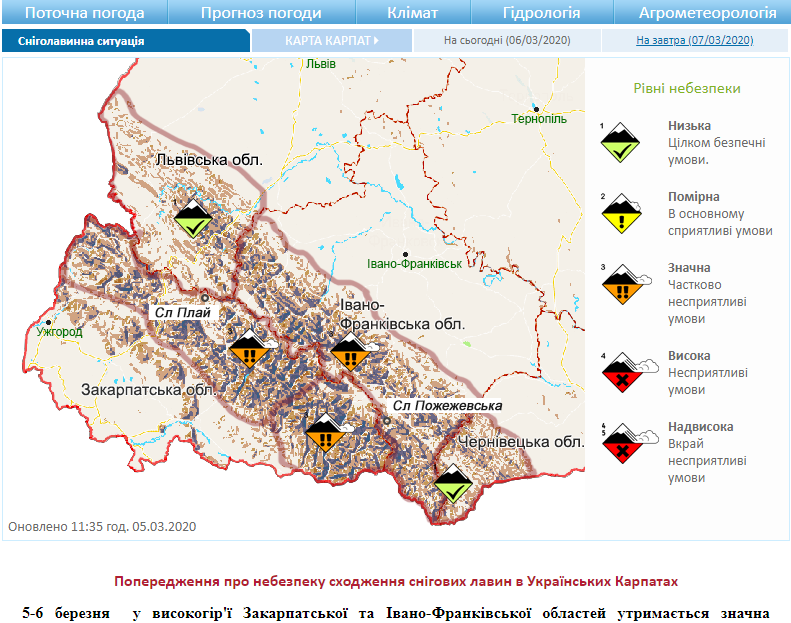This screenshot has height=623, width=791.
Task: Open the Прогноз погоди menu
Action: point(261,13)
